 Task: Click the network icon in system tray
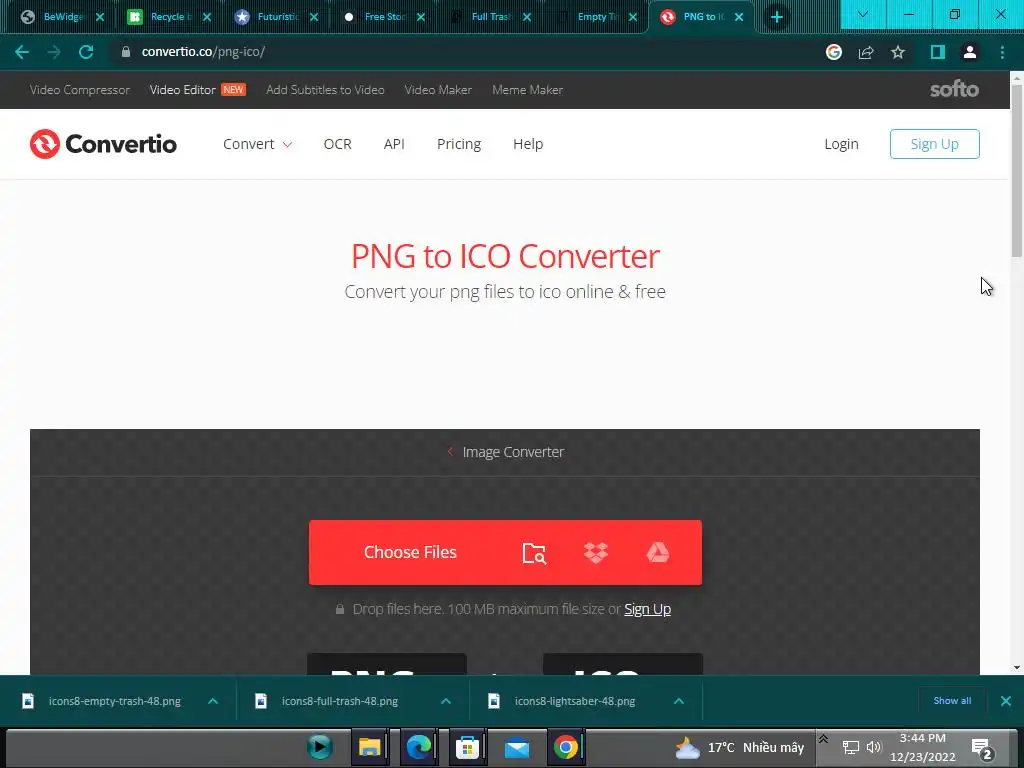(x=850, y=747)
